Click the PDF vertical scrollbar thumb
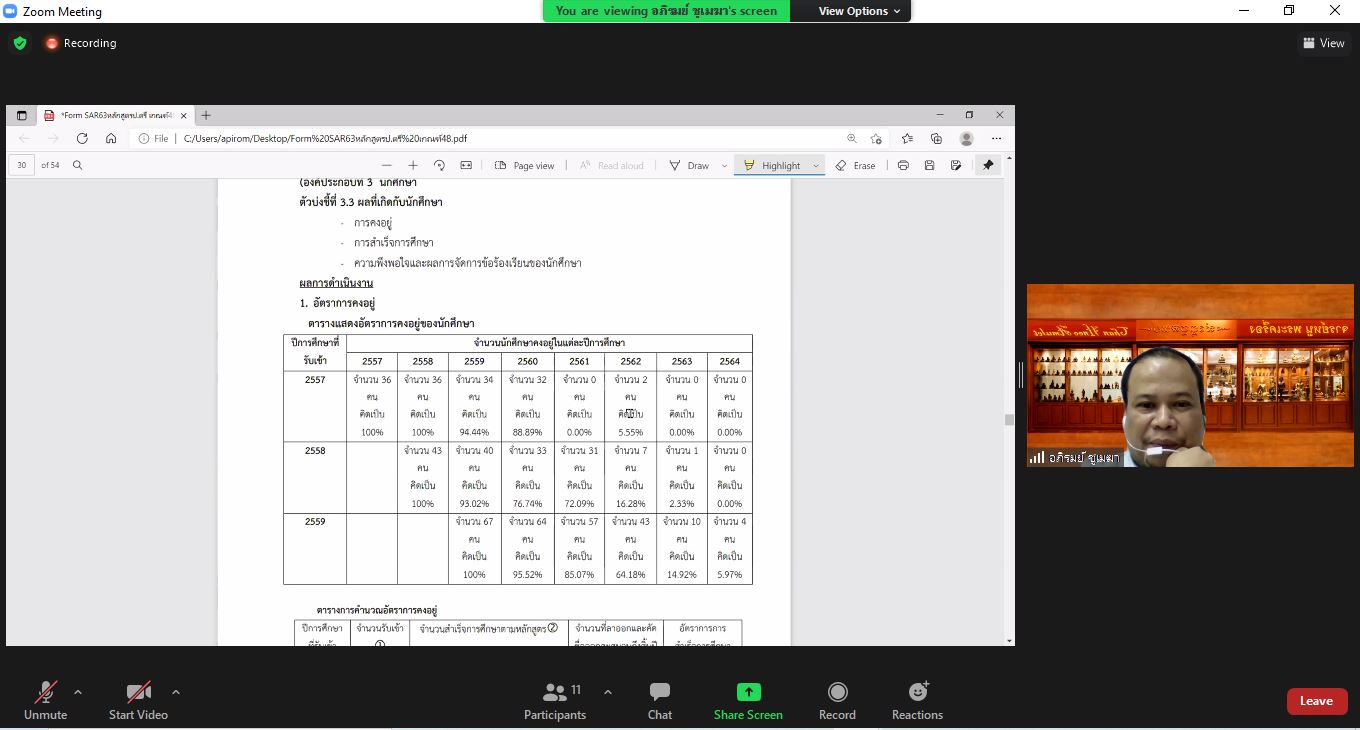 coord(1009,420)
